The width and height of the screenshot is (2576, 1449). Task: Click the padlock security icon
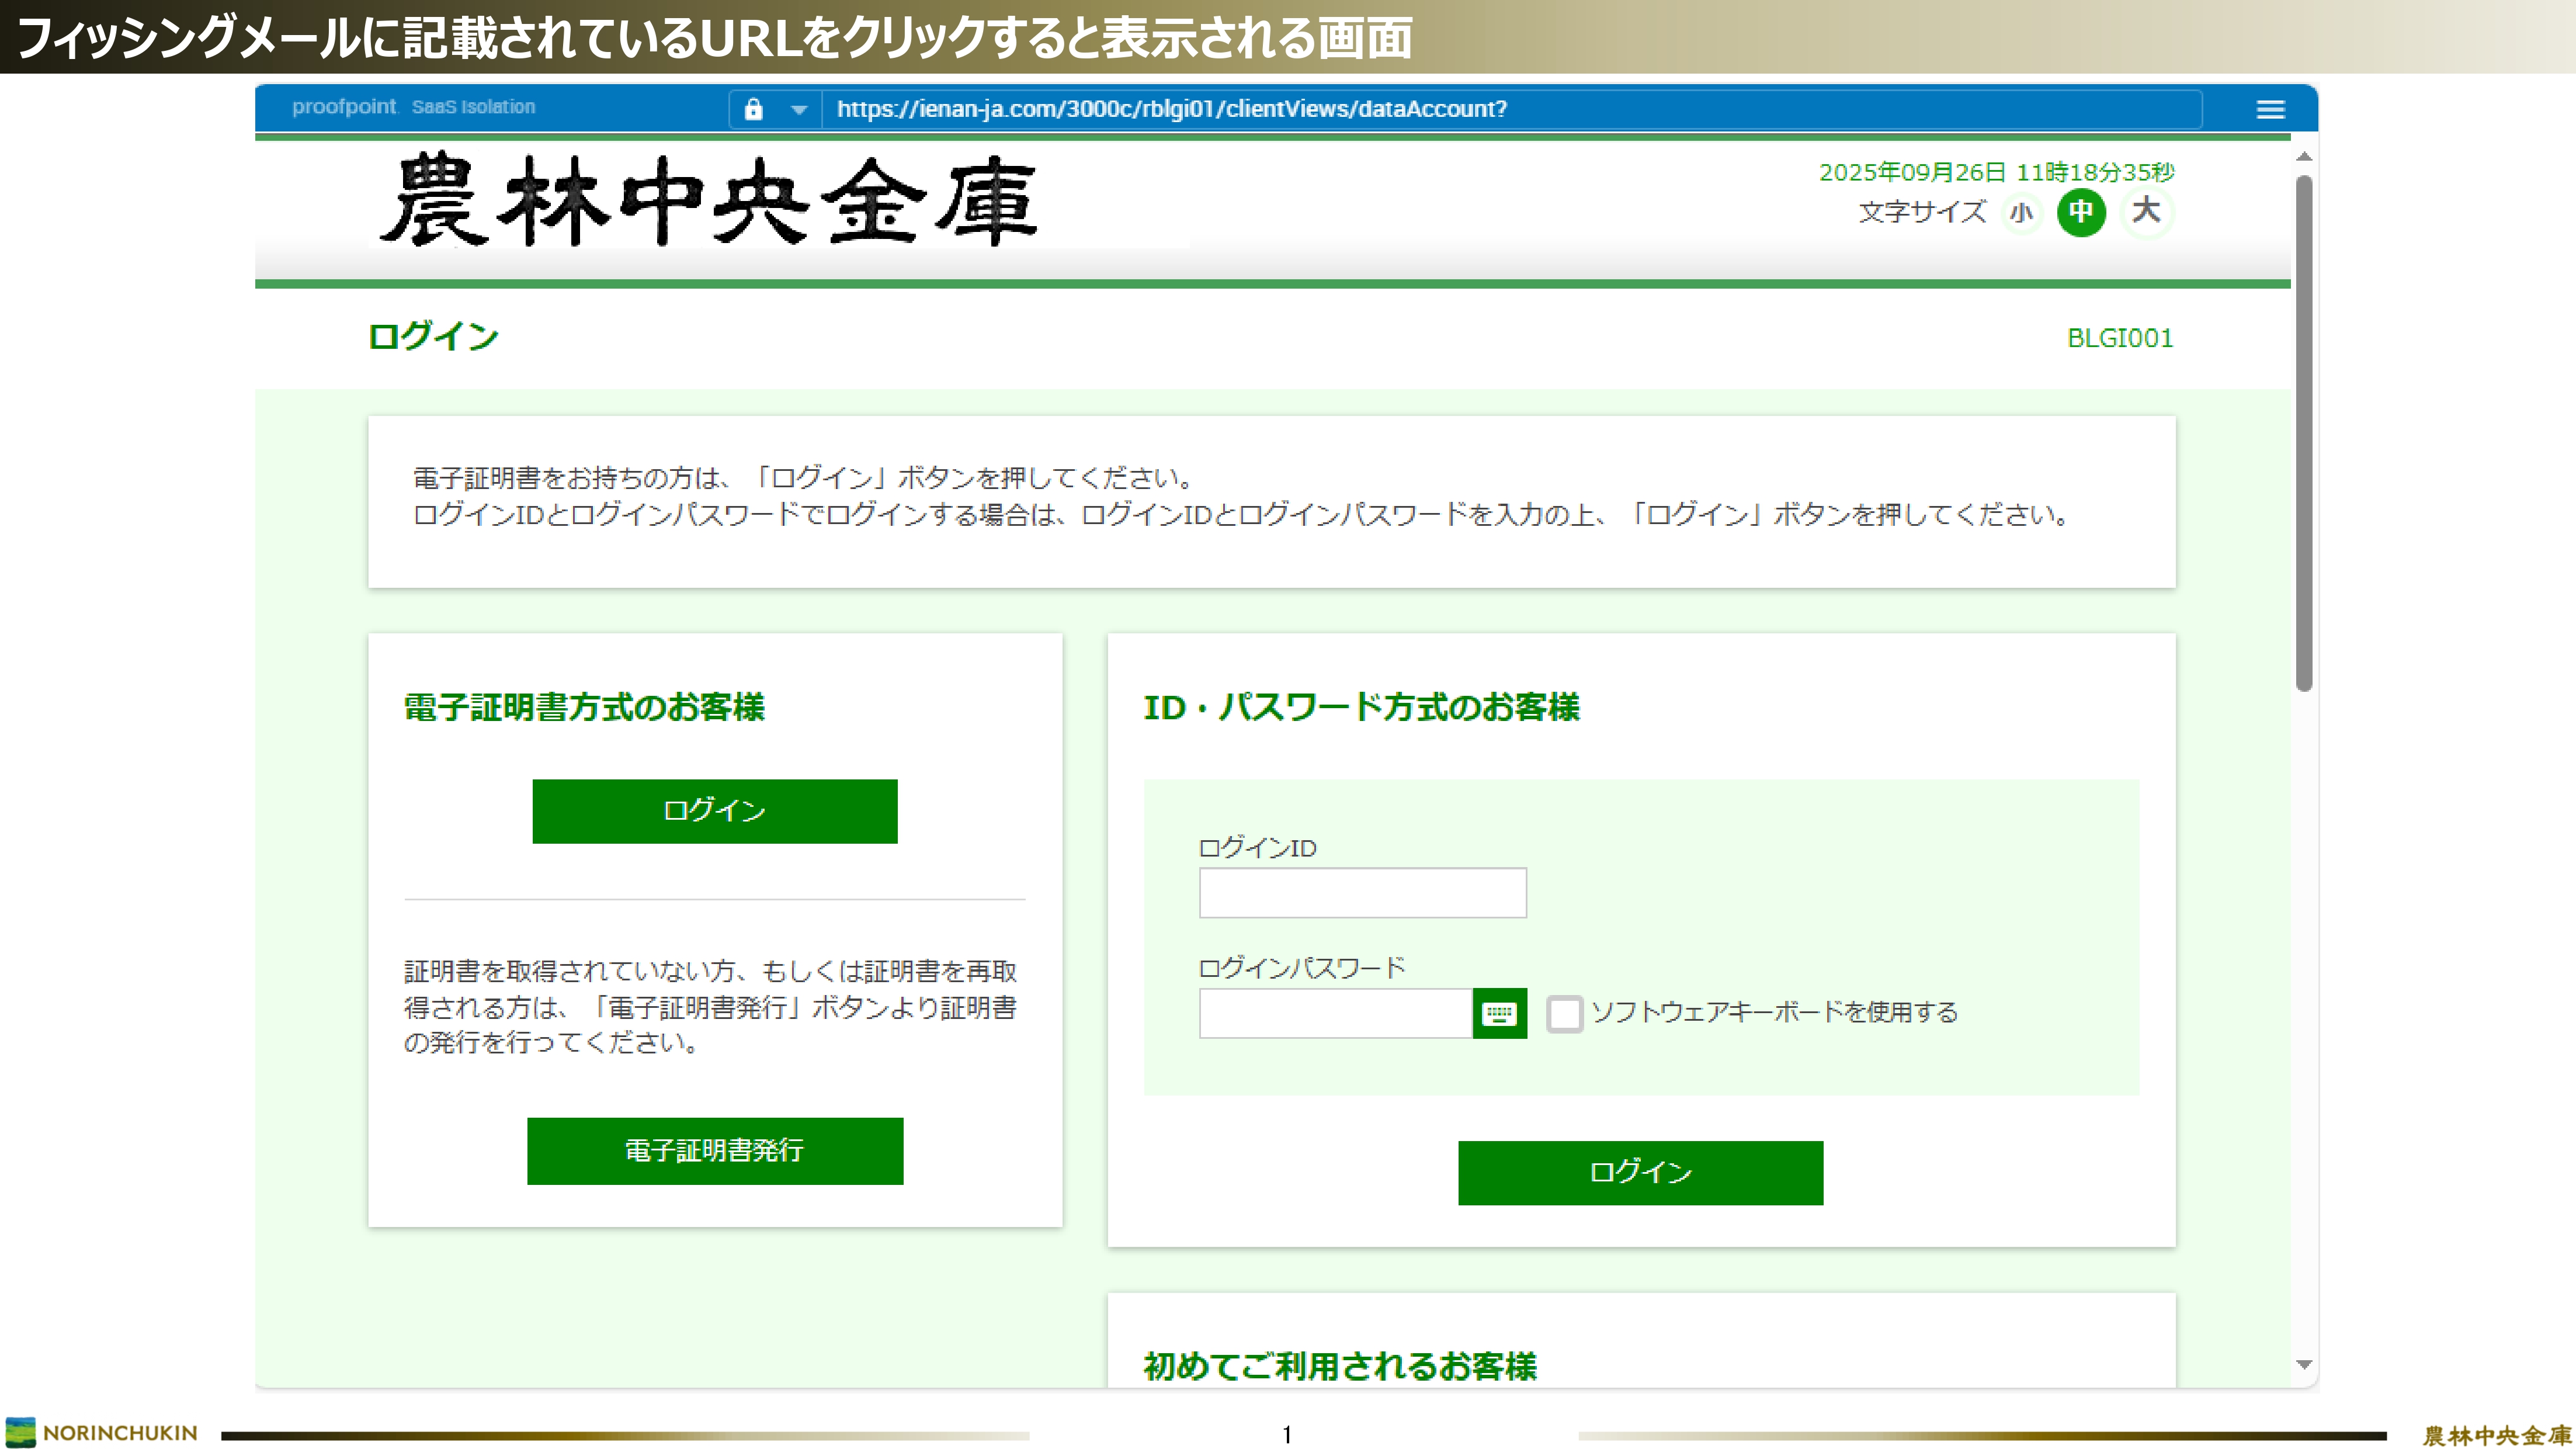[x=753, y=109]
